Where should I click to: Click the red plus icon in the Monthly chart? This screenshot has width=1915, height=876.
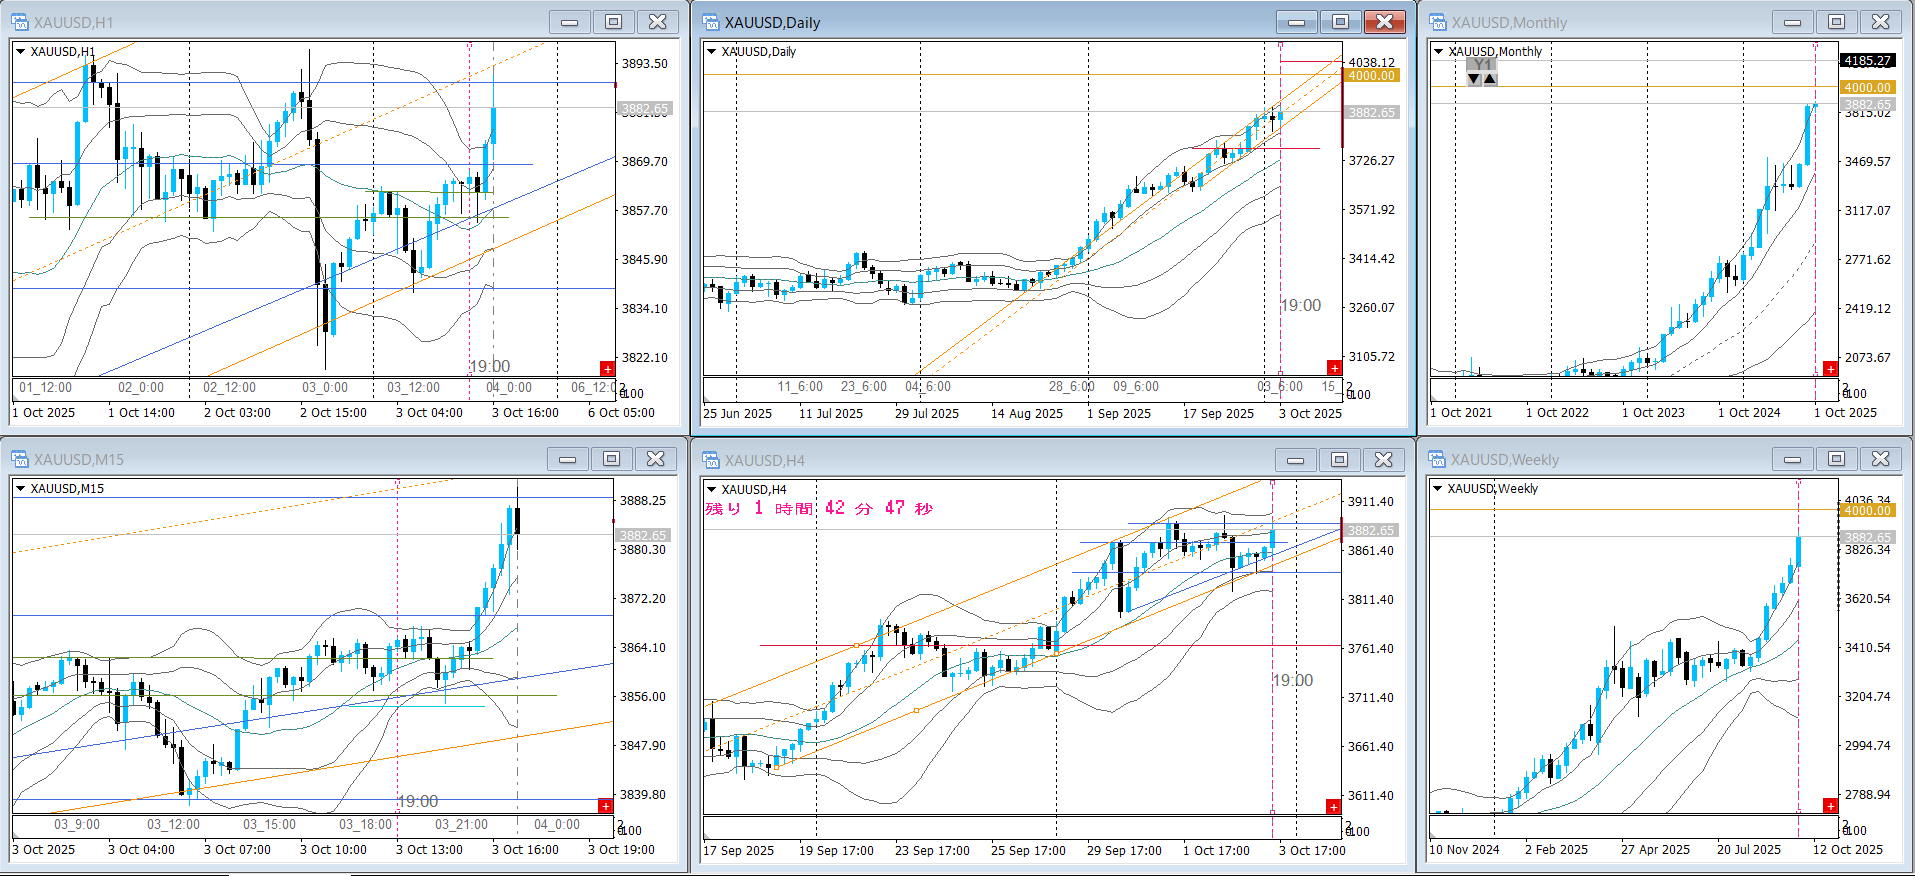[1830, 369]
